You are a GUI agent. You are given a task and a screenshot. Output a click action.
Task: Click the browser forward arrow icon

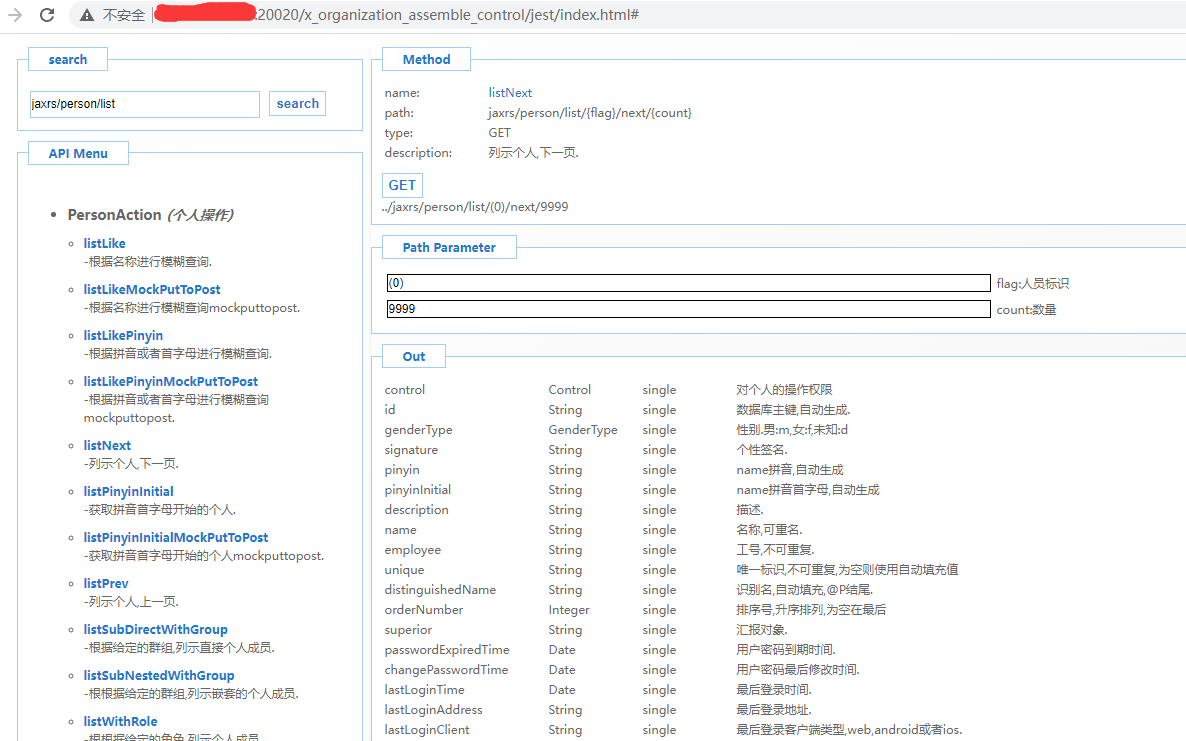click(15, 15)
